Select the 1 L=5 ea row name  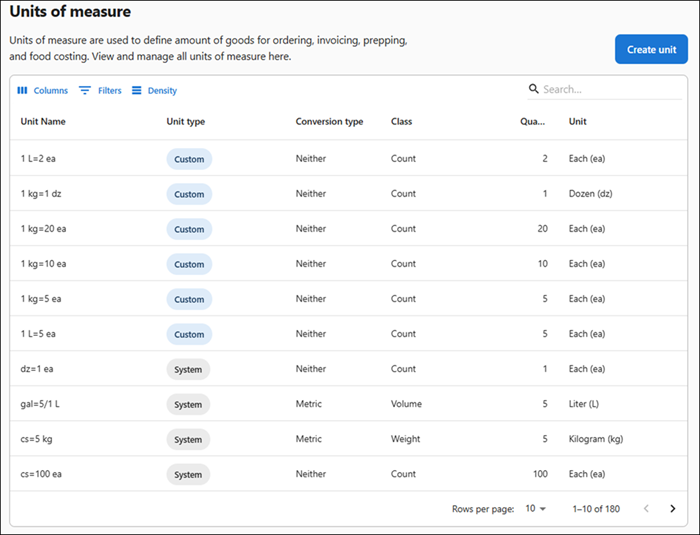pyautogui.click(x=38, y=334)
